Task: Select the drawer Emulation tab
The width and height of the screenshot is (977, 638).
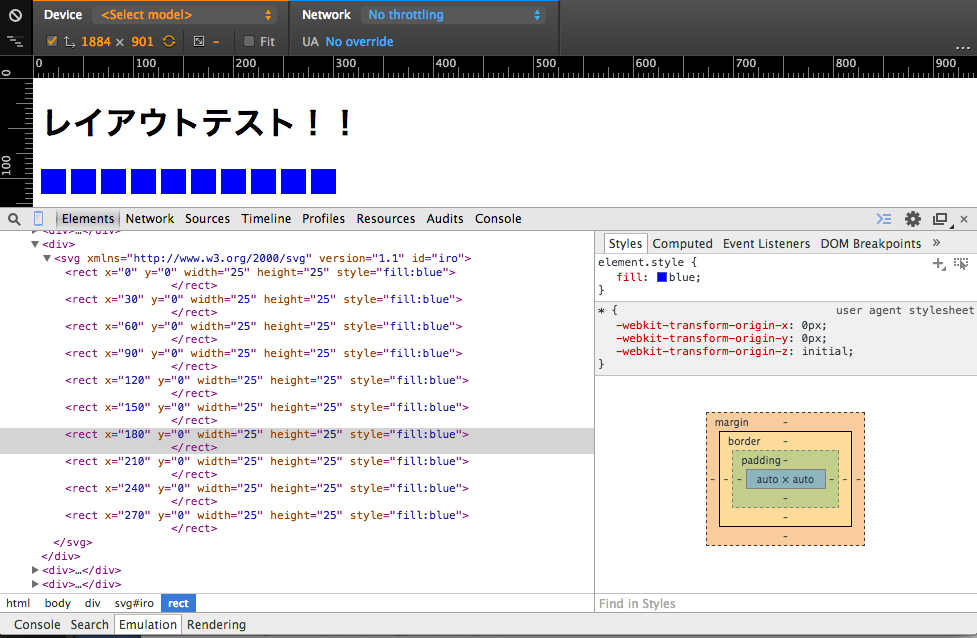Action: point(148,624)
